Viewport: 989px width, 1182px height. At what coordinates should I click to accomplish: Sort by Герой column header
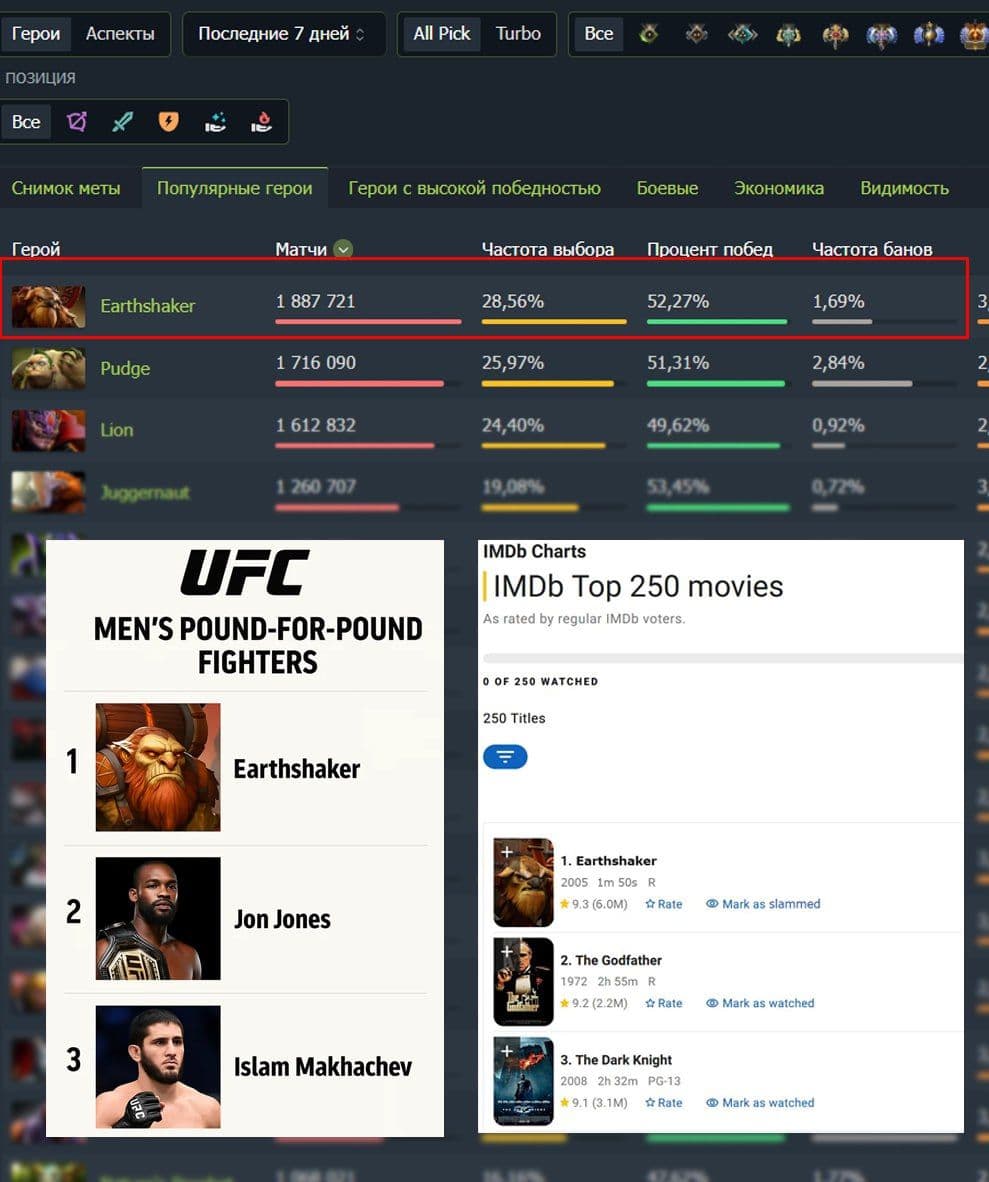[36, 250]
